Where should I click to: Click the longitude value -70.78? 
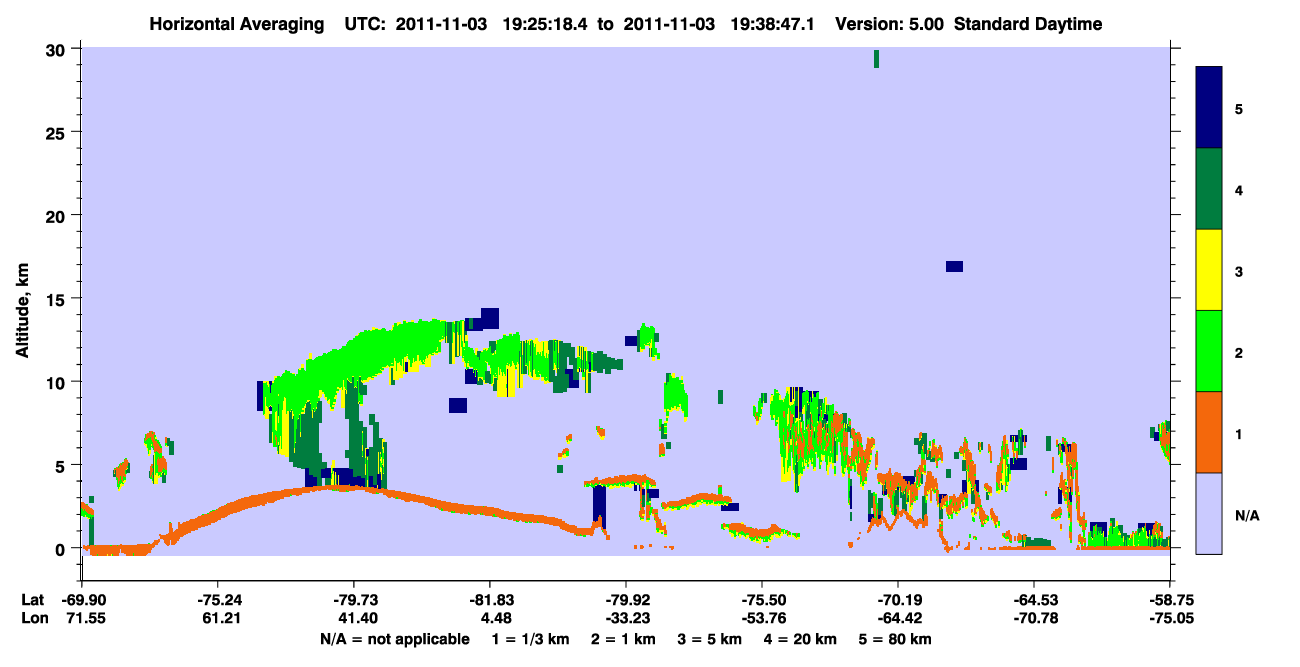click(x=1034, y=618)
